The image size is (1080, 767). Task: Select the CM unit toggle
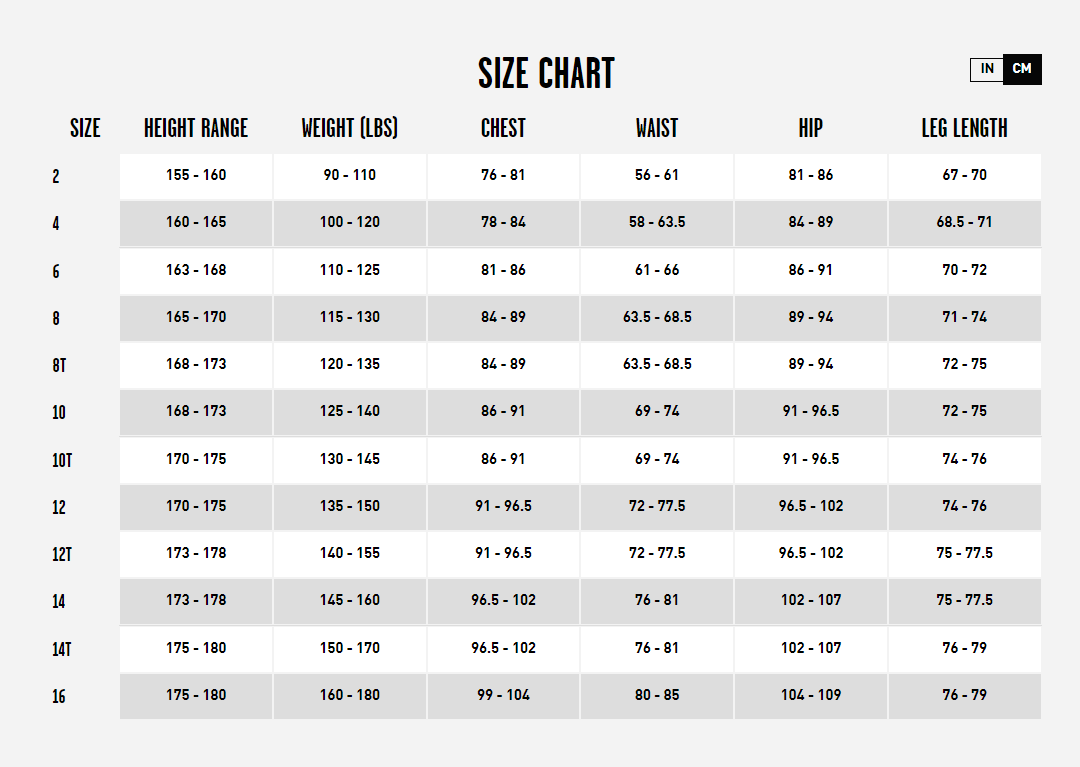(x=1022, y=69)
